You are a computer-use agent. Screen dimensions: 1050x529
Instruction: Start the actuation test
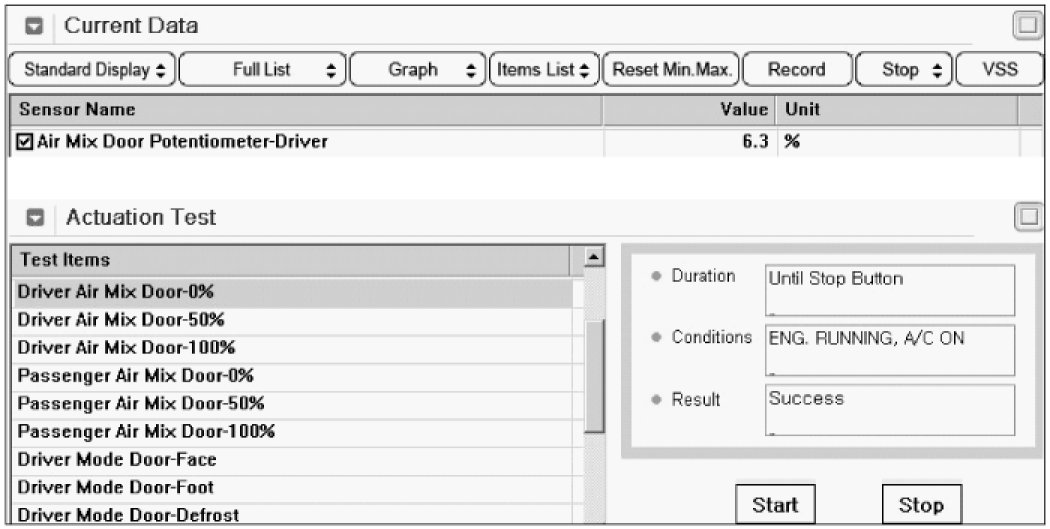click(x=775, y=505)
